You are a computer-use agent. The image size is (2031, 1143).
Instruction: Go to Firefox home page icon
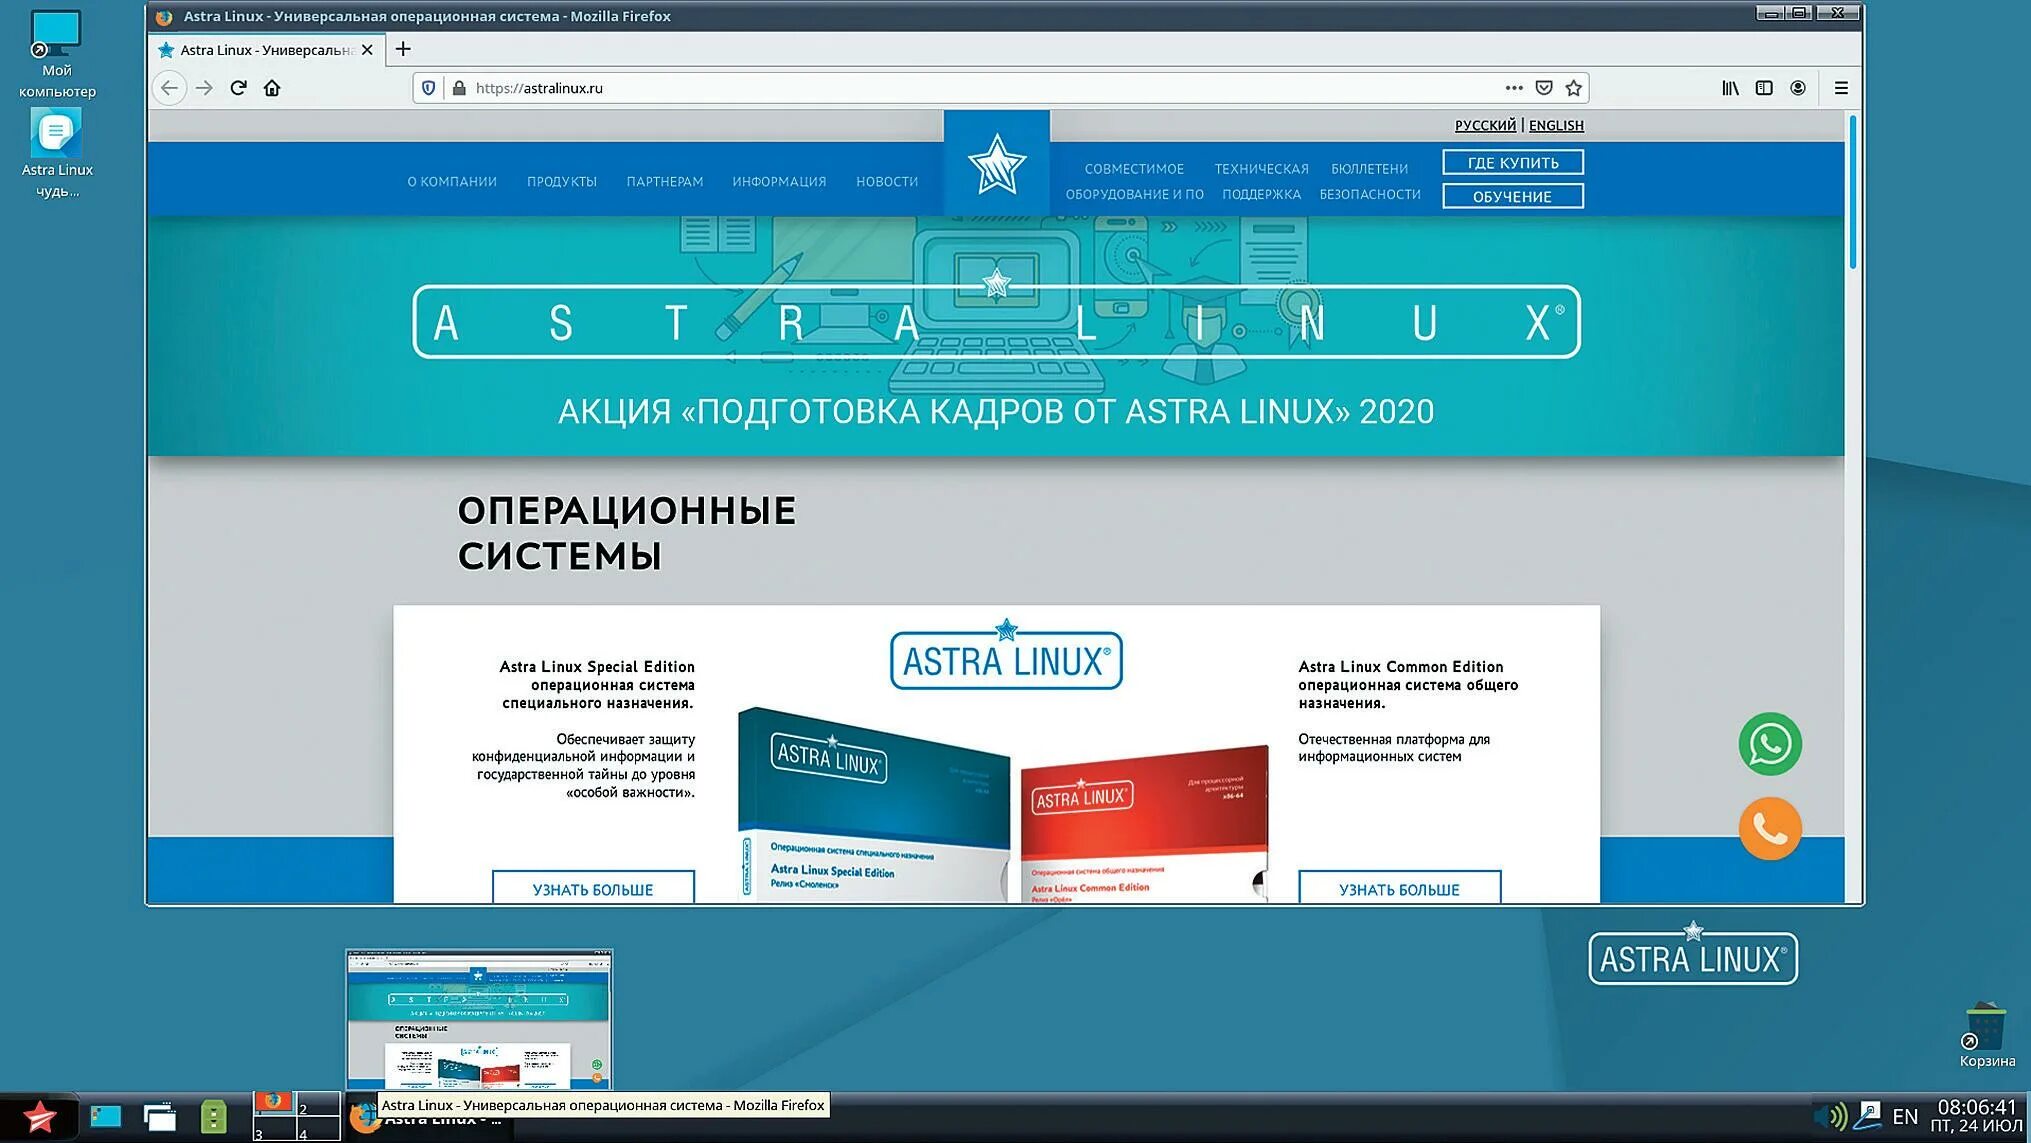click(272, 88)
